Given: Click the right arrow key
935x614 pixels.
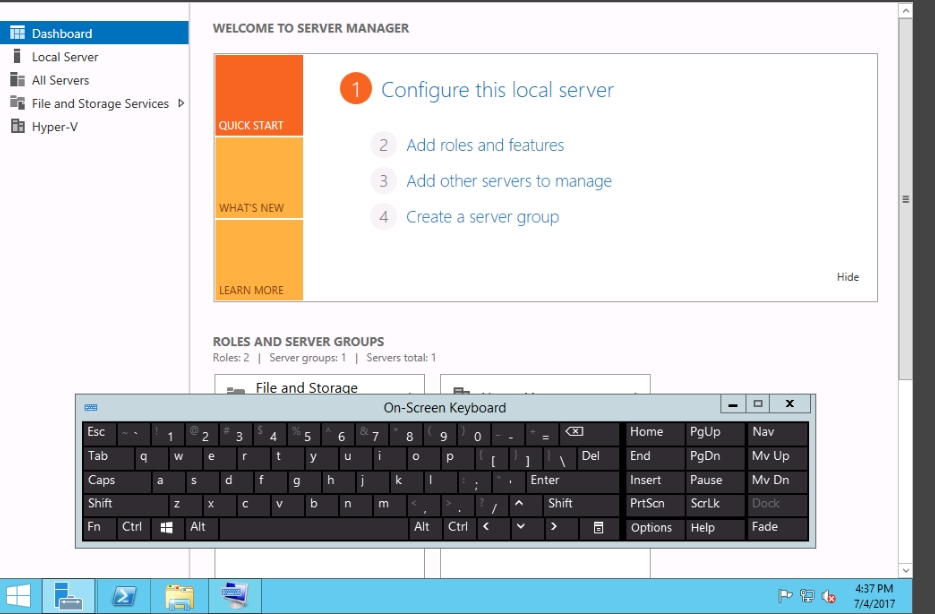Looking at the screenshot, I should coord(562,528).
